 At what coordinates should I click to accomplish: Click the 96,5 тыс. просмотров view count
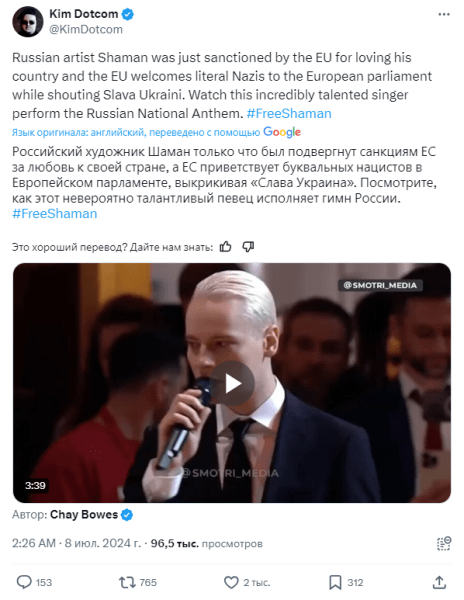click(207, 543)
